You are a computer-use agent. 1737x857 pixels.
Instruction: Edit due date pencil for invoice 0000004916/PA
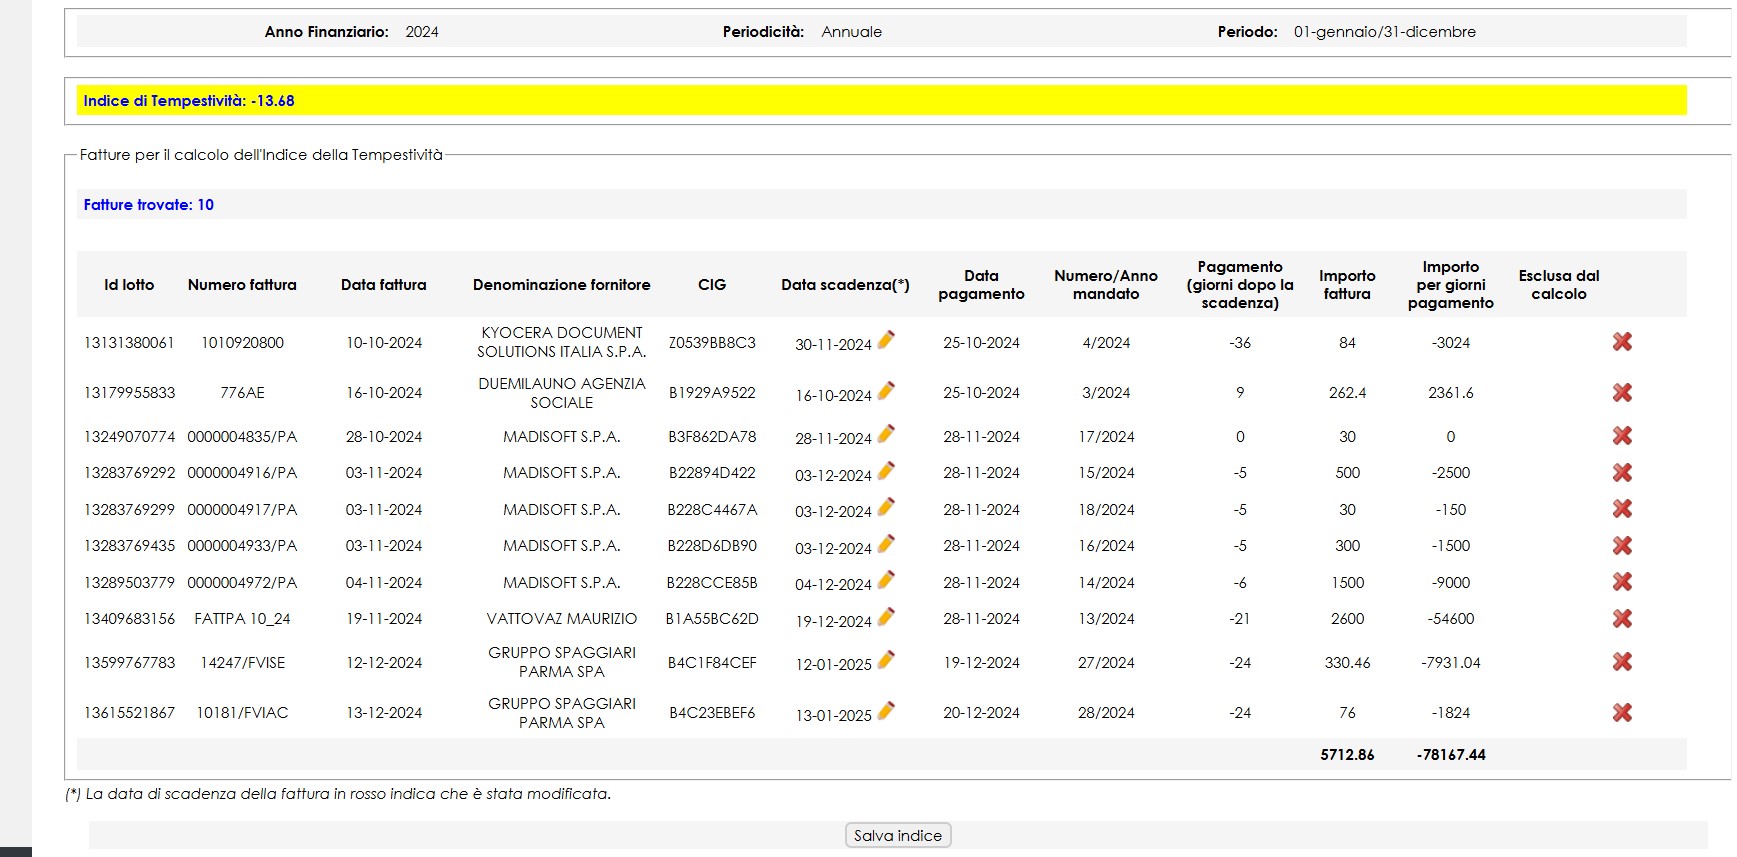coord(886,471)
